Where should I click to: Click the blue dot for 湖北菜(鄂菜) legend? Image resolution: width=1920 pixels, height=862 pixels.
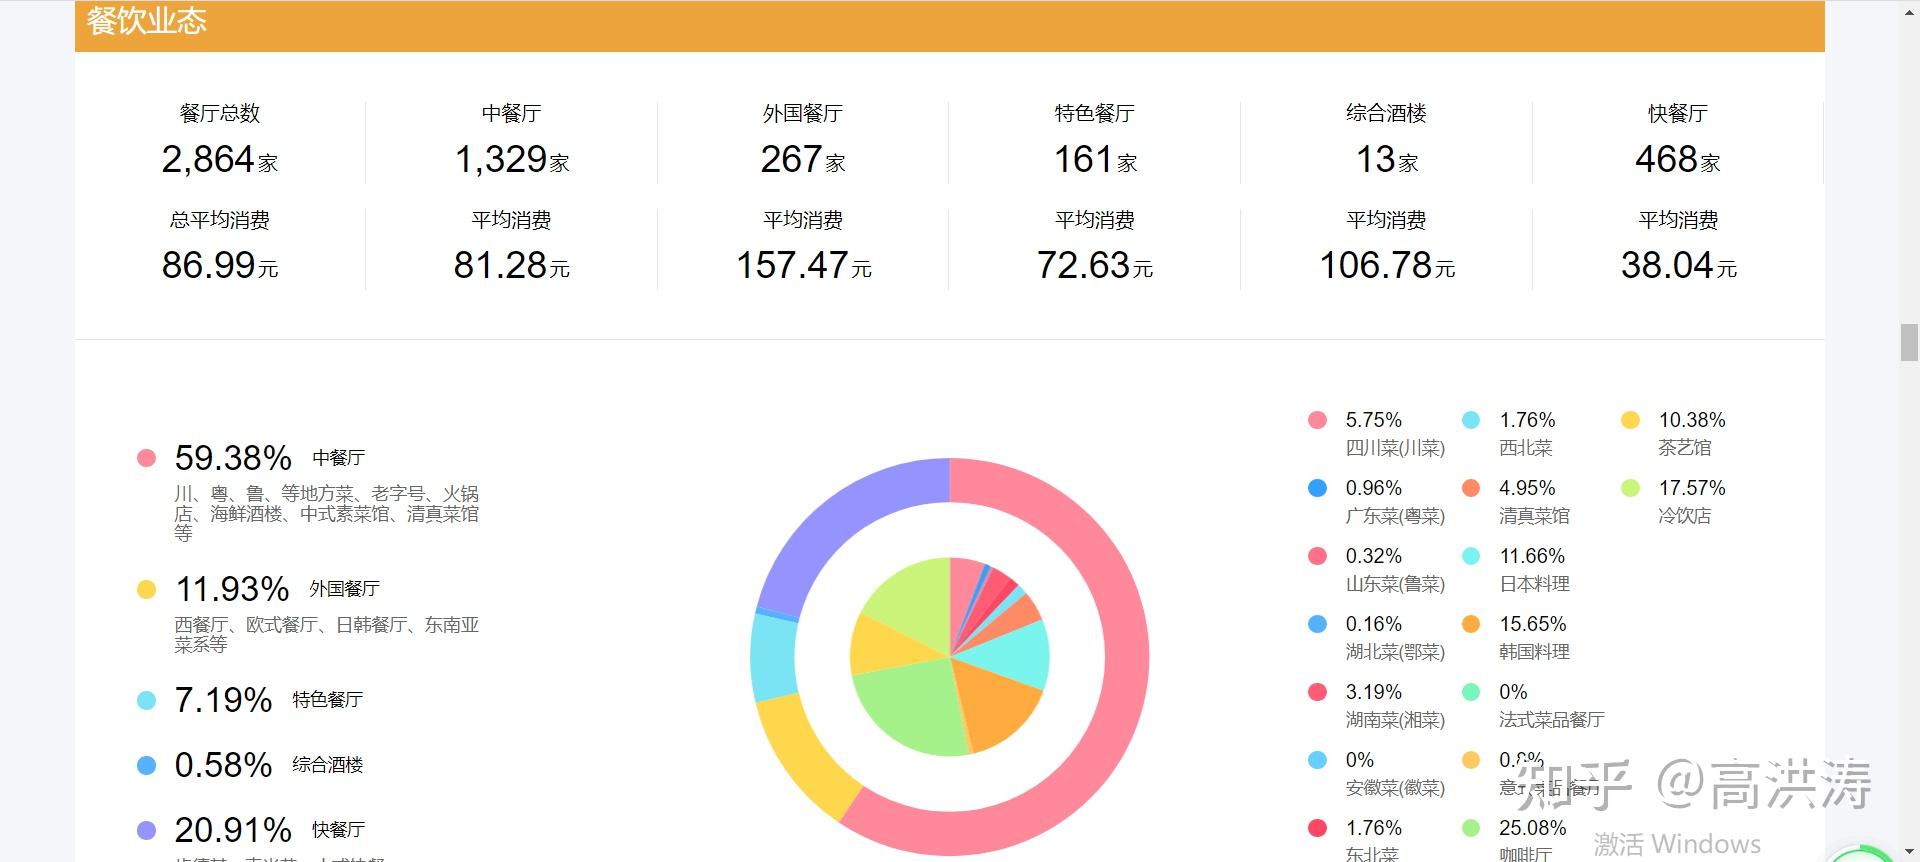[1317, 624]
